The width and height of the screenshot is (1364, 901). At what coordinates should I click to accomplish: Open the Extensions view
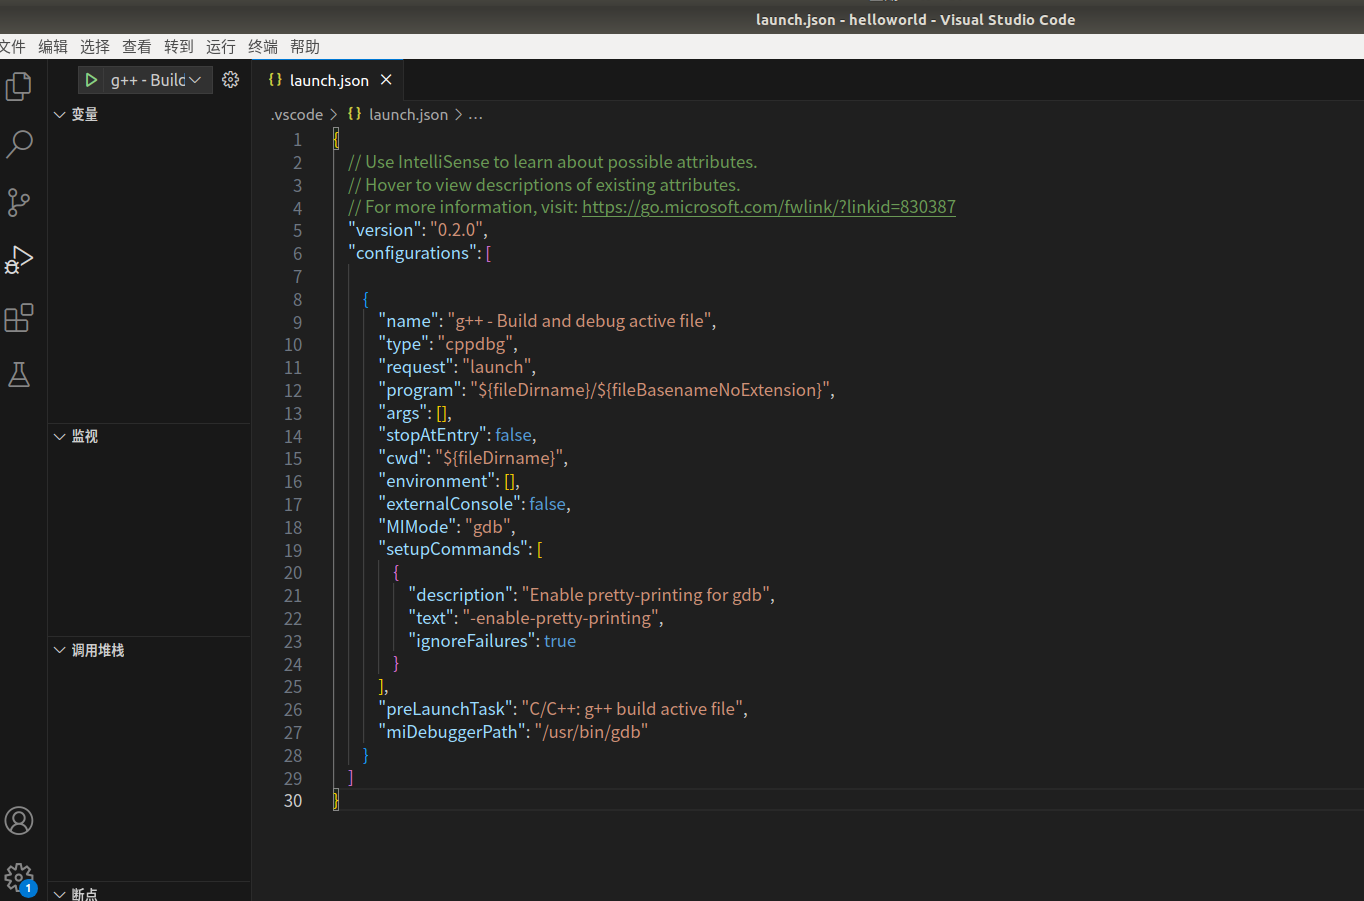(19, 318)
